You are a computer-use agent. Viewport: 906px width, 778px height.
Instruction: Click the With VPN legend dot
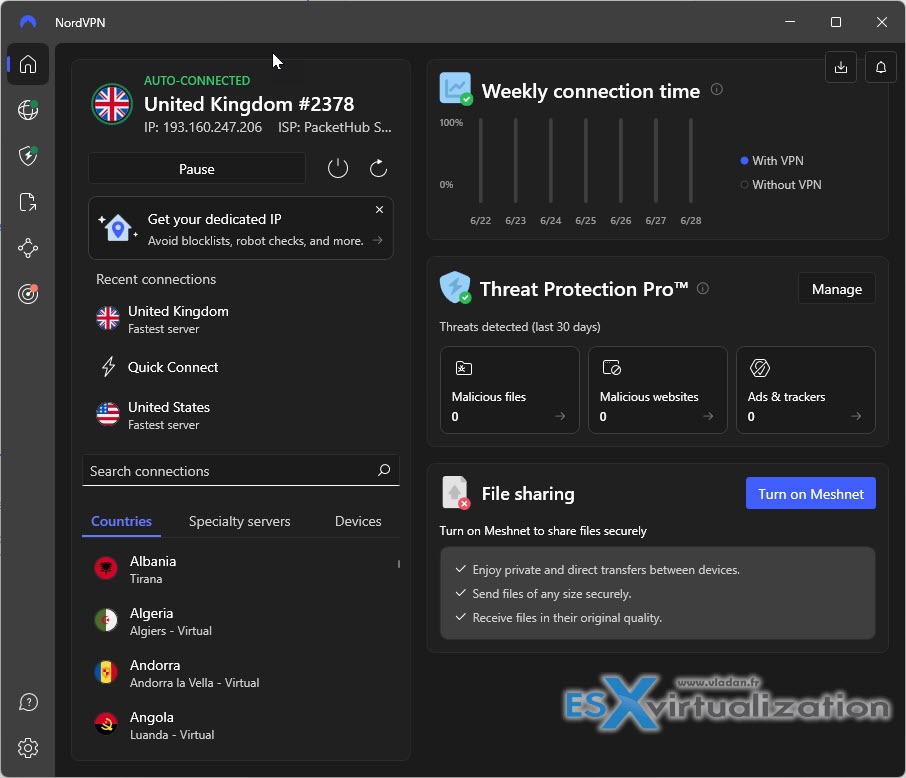point(744,161)
